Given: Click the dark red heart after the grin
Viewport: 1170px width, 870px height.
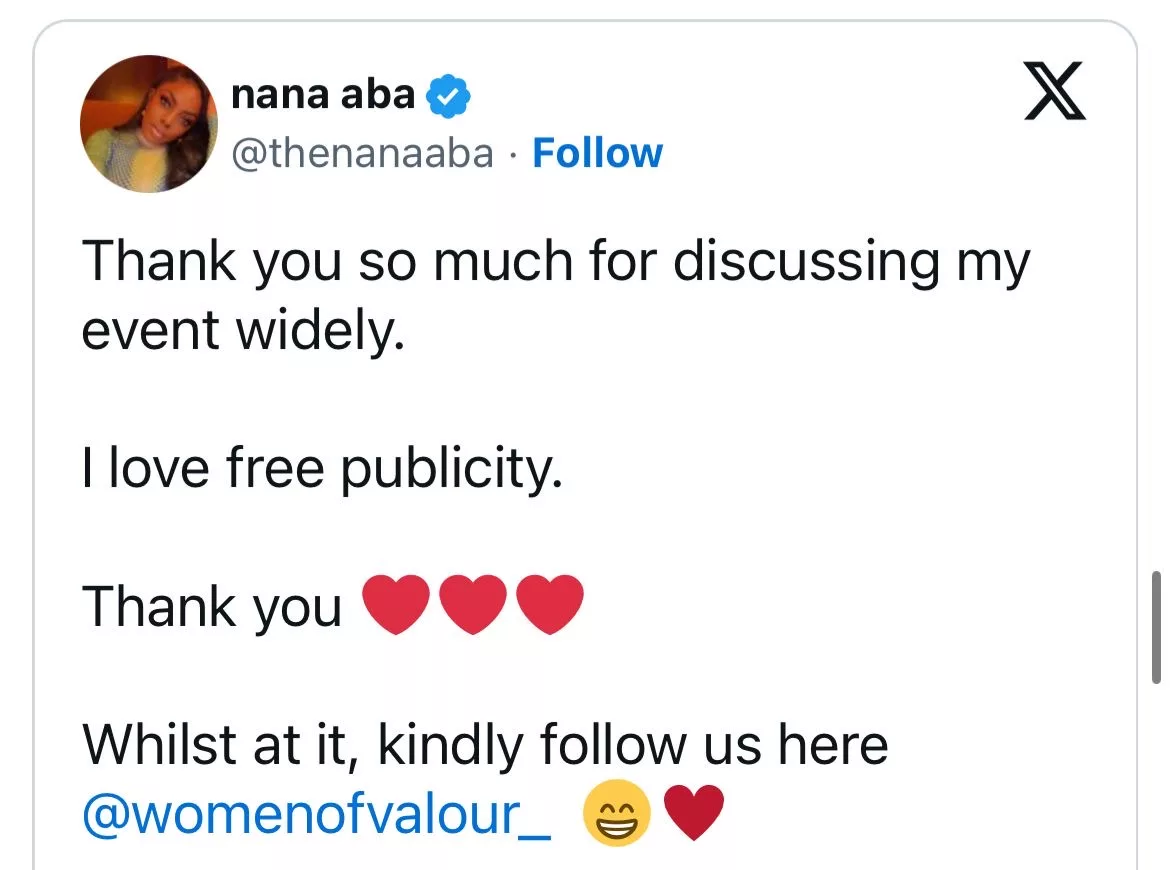Looking at the screenshot, I should (693, 814).
